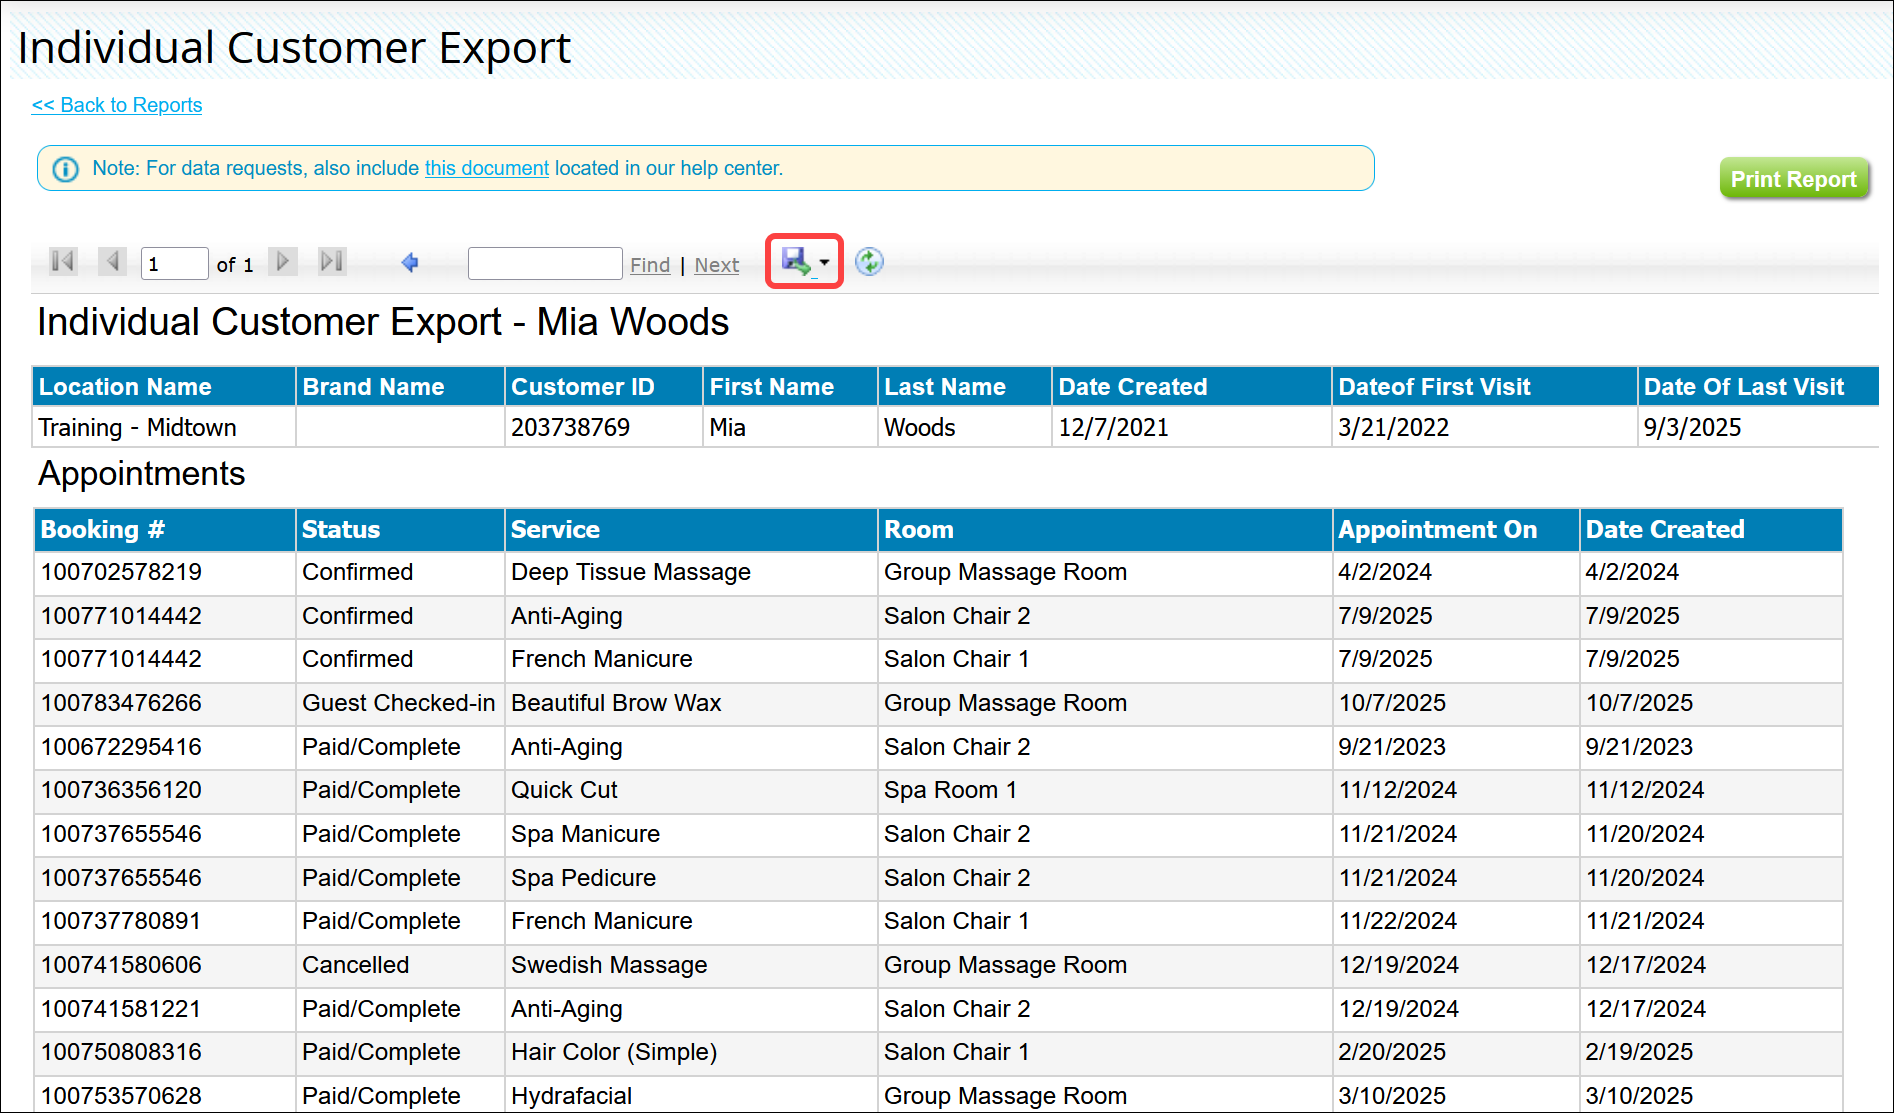
Task: Click Appointment On column header
Action: (x=1456, y=530)
